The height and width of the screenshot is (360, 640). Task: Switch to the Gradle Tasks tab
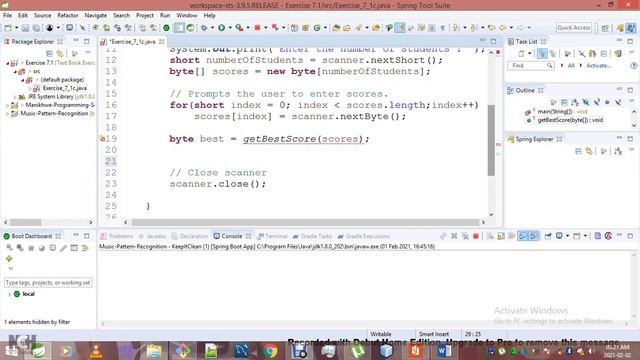312,236
